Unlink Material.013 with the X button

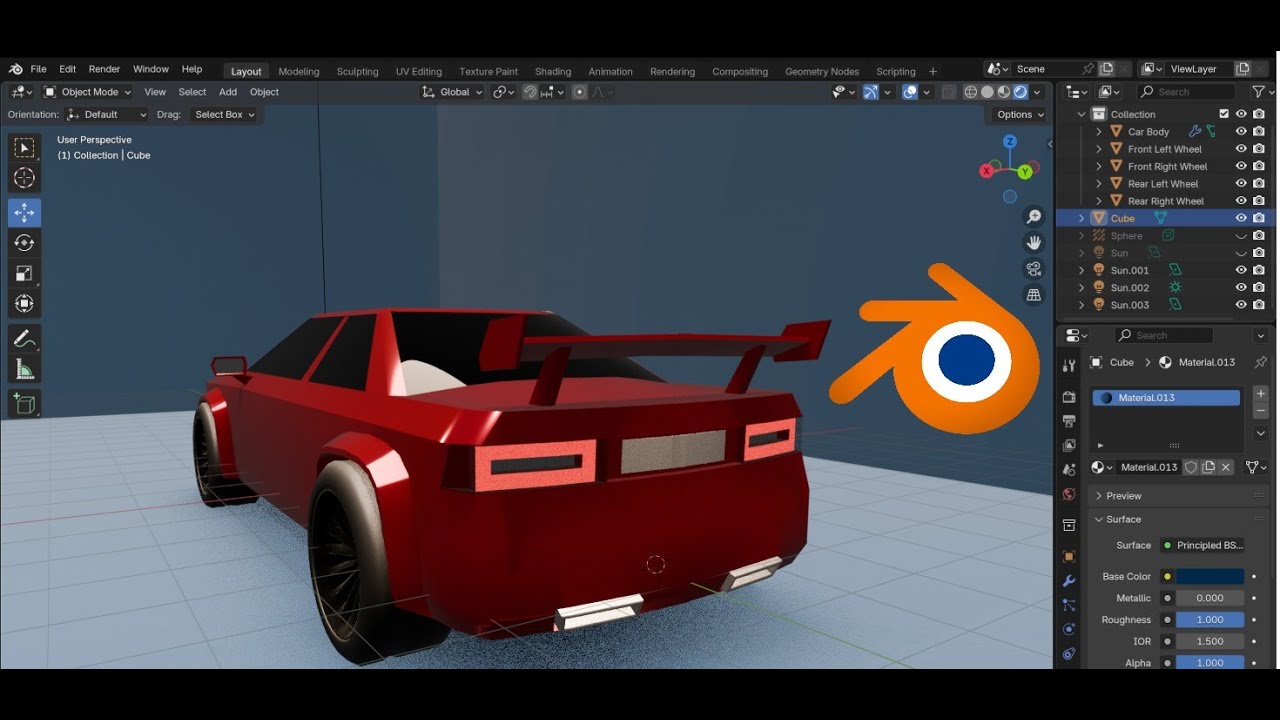[1226, 467]
